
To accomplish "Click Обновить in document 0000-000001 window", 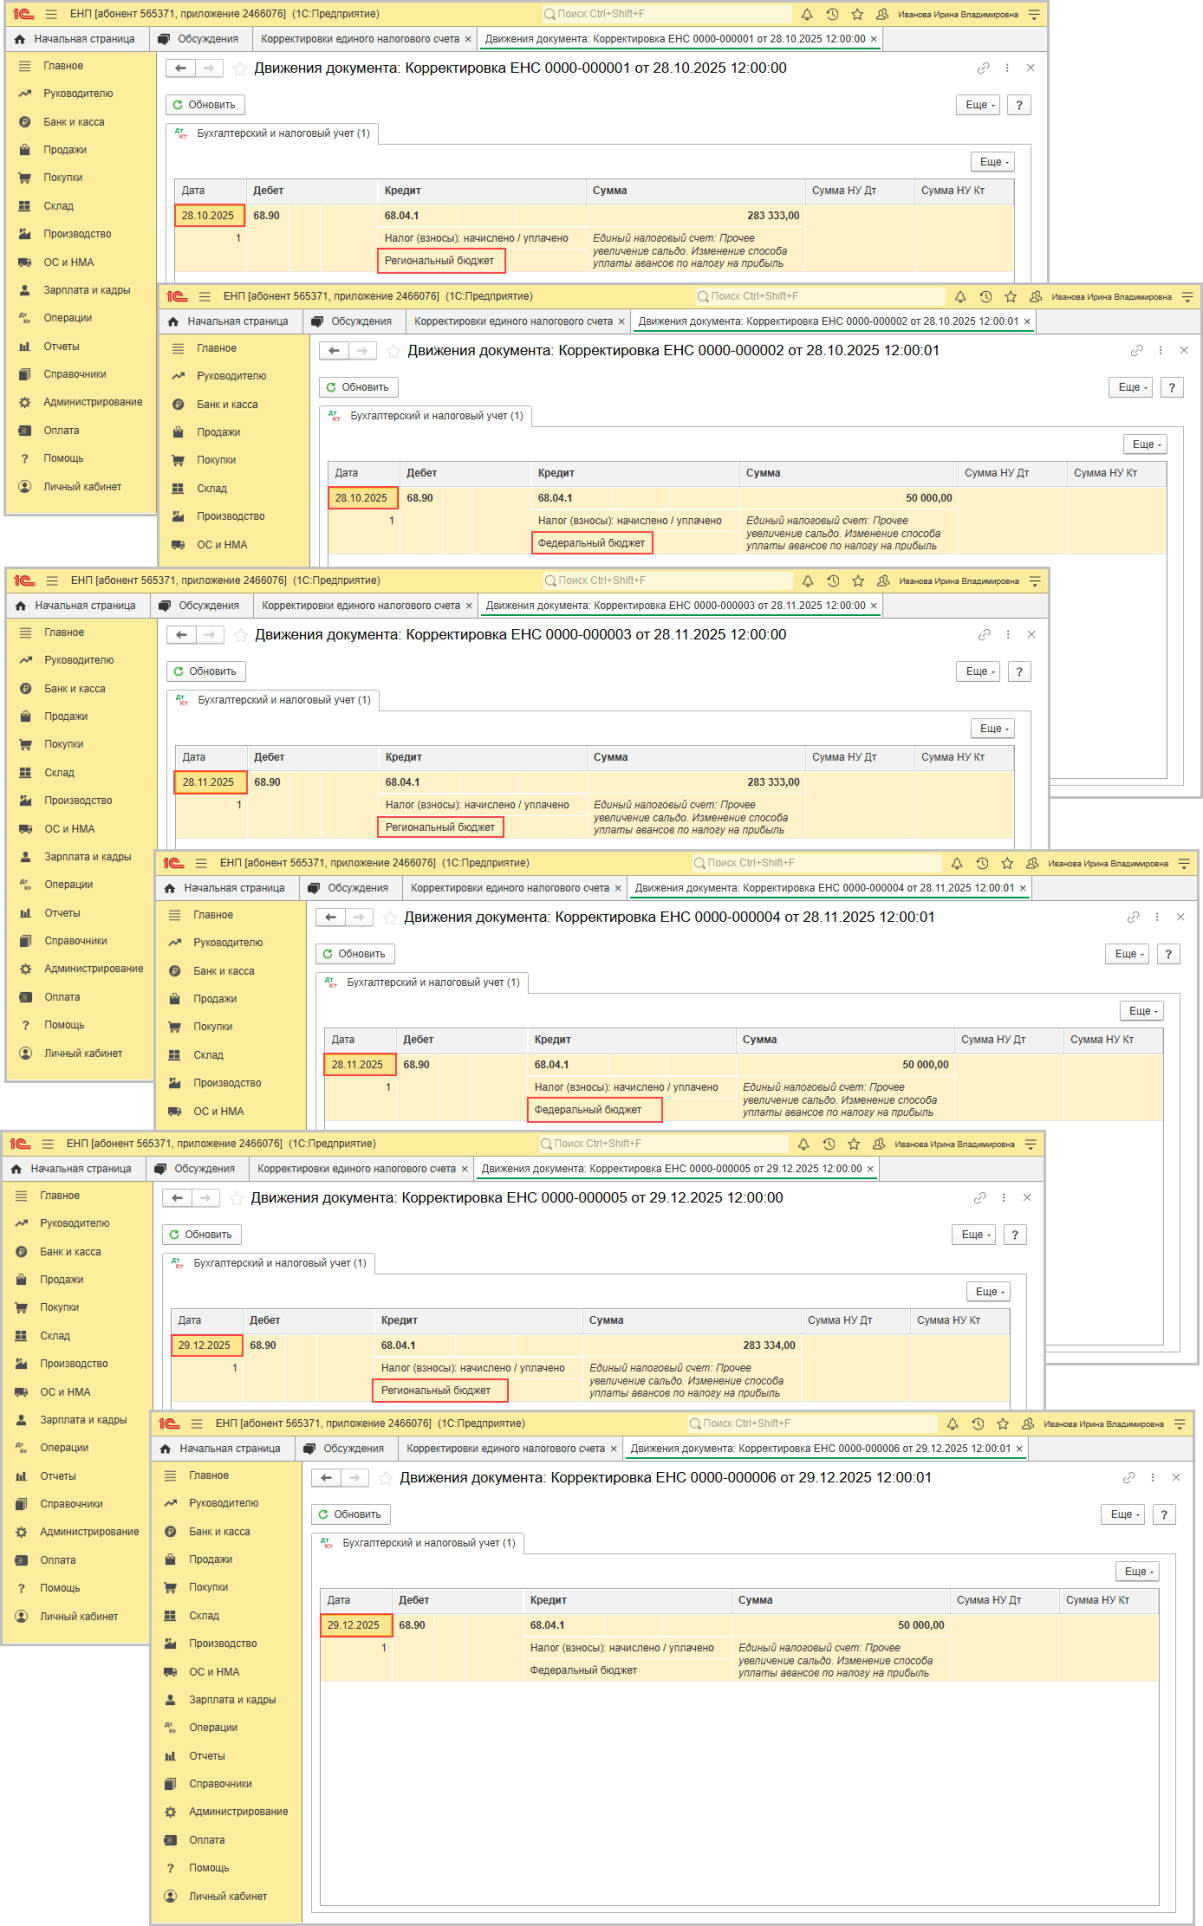I will pos(204,105).
